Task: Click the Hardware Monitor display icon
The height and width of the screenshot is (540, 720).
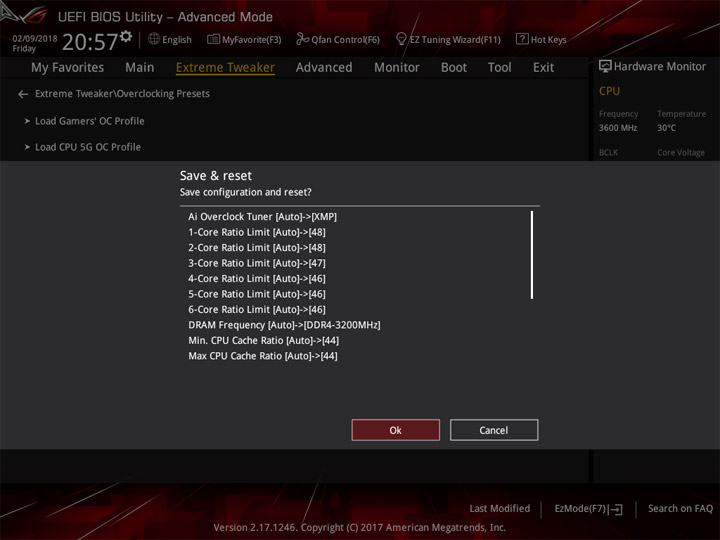Action: pyautogui.click(x=605, y=67)
